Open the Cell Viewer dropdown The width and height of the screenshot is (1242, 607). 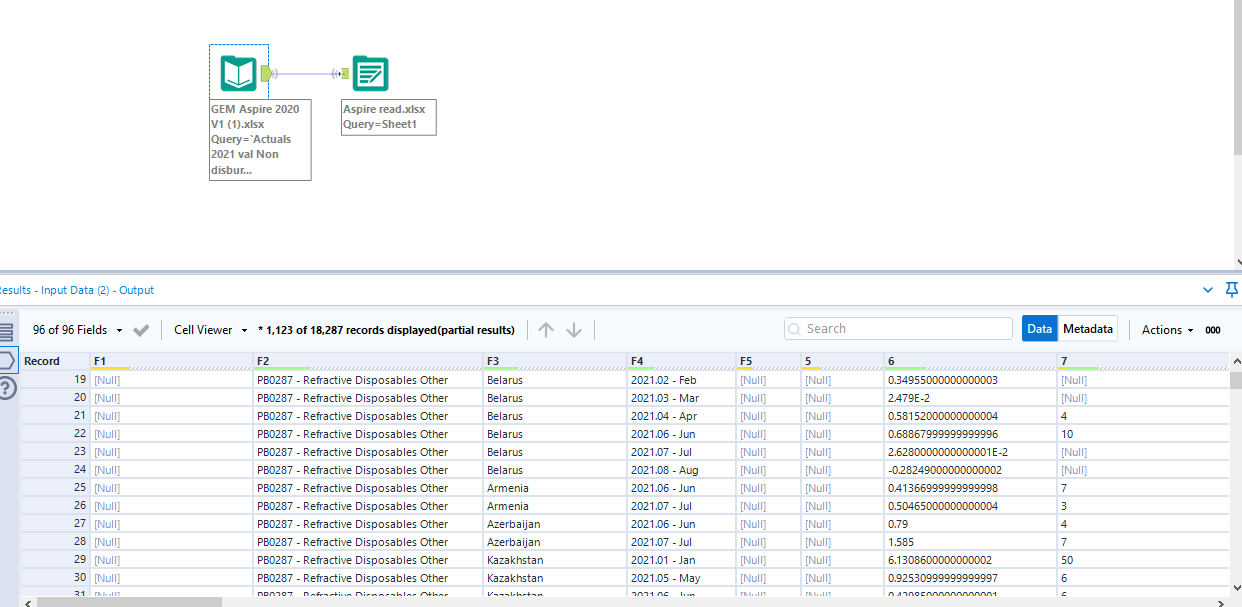[211, 330]
